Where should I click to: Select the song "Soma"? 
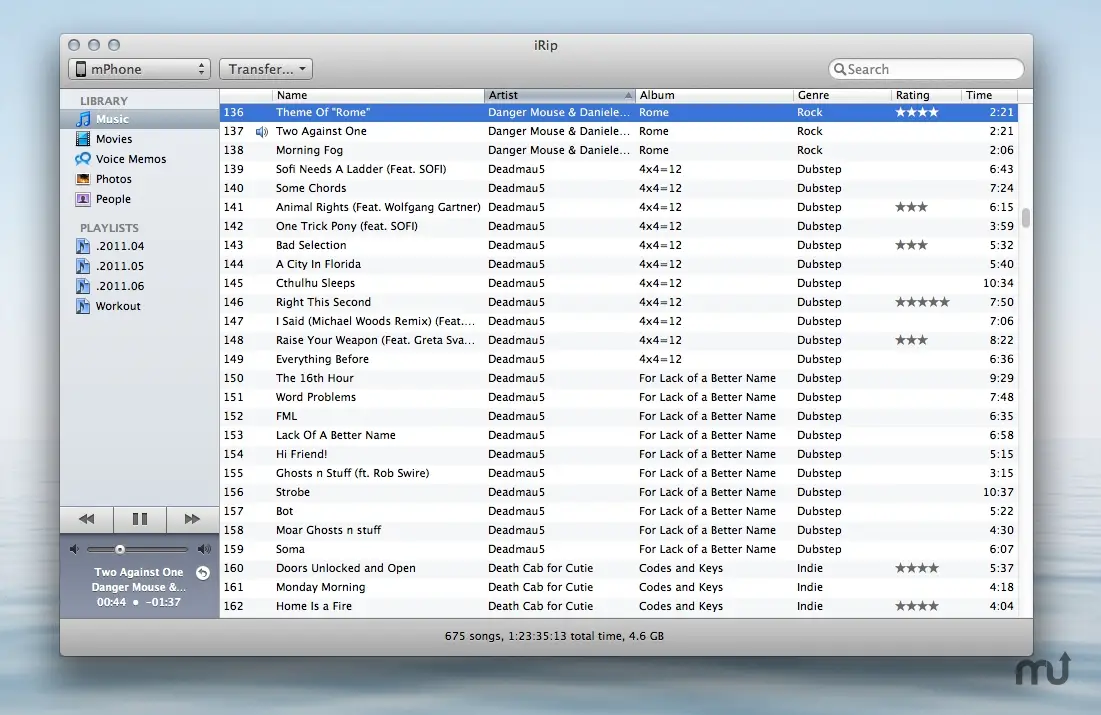click(619, 549)
